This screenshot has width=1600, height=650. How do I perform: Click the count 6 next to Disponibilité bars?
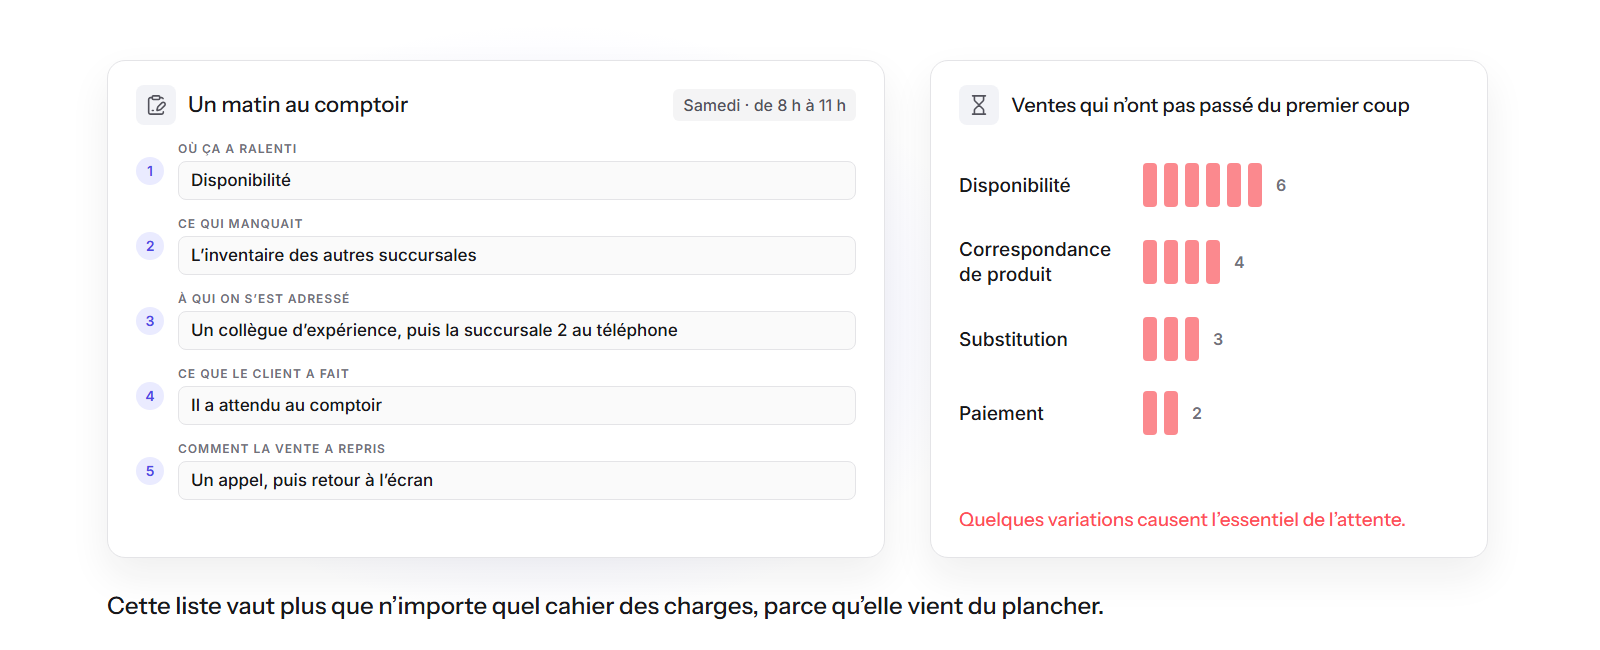[1281, 185]
